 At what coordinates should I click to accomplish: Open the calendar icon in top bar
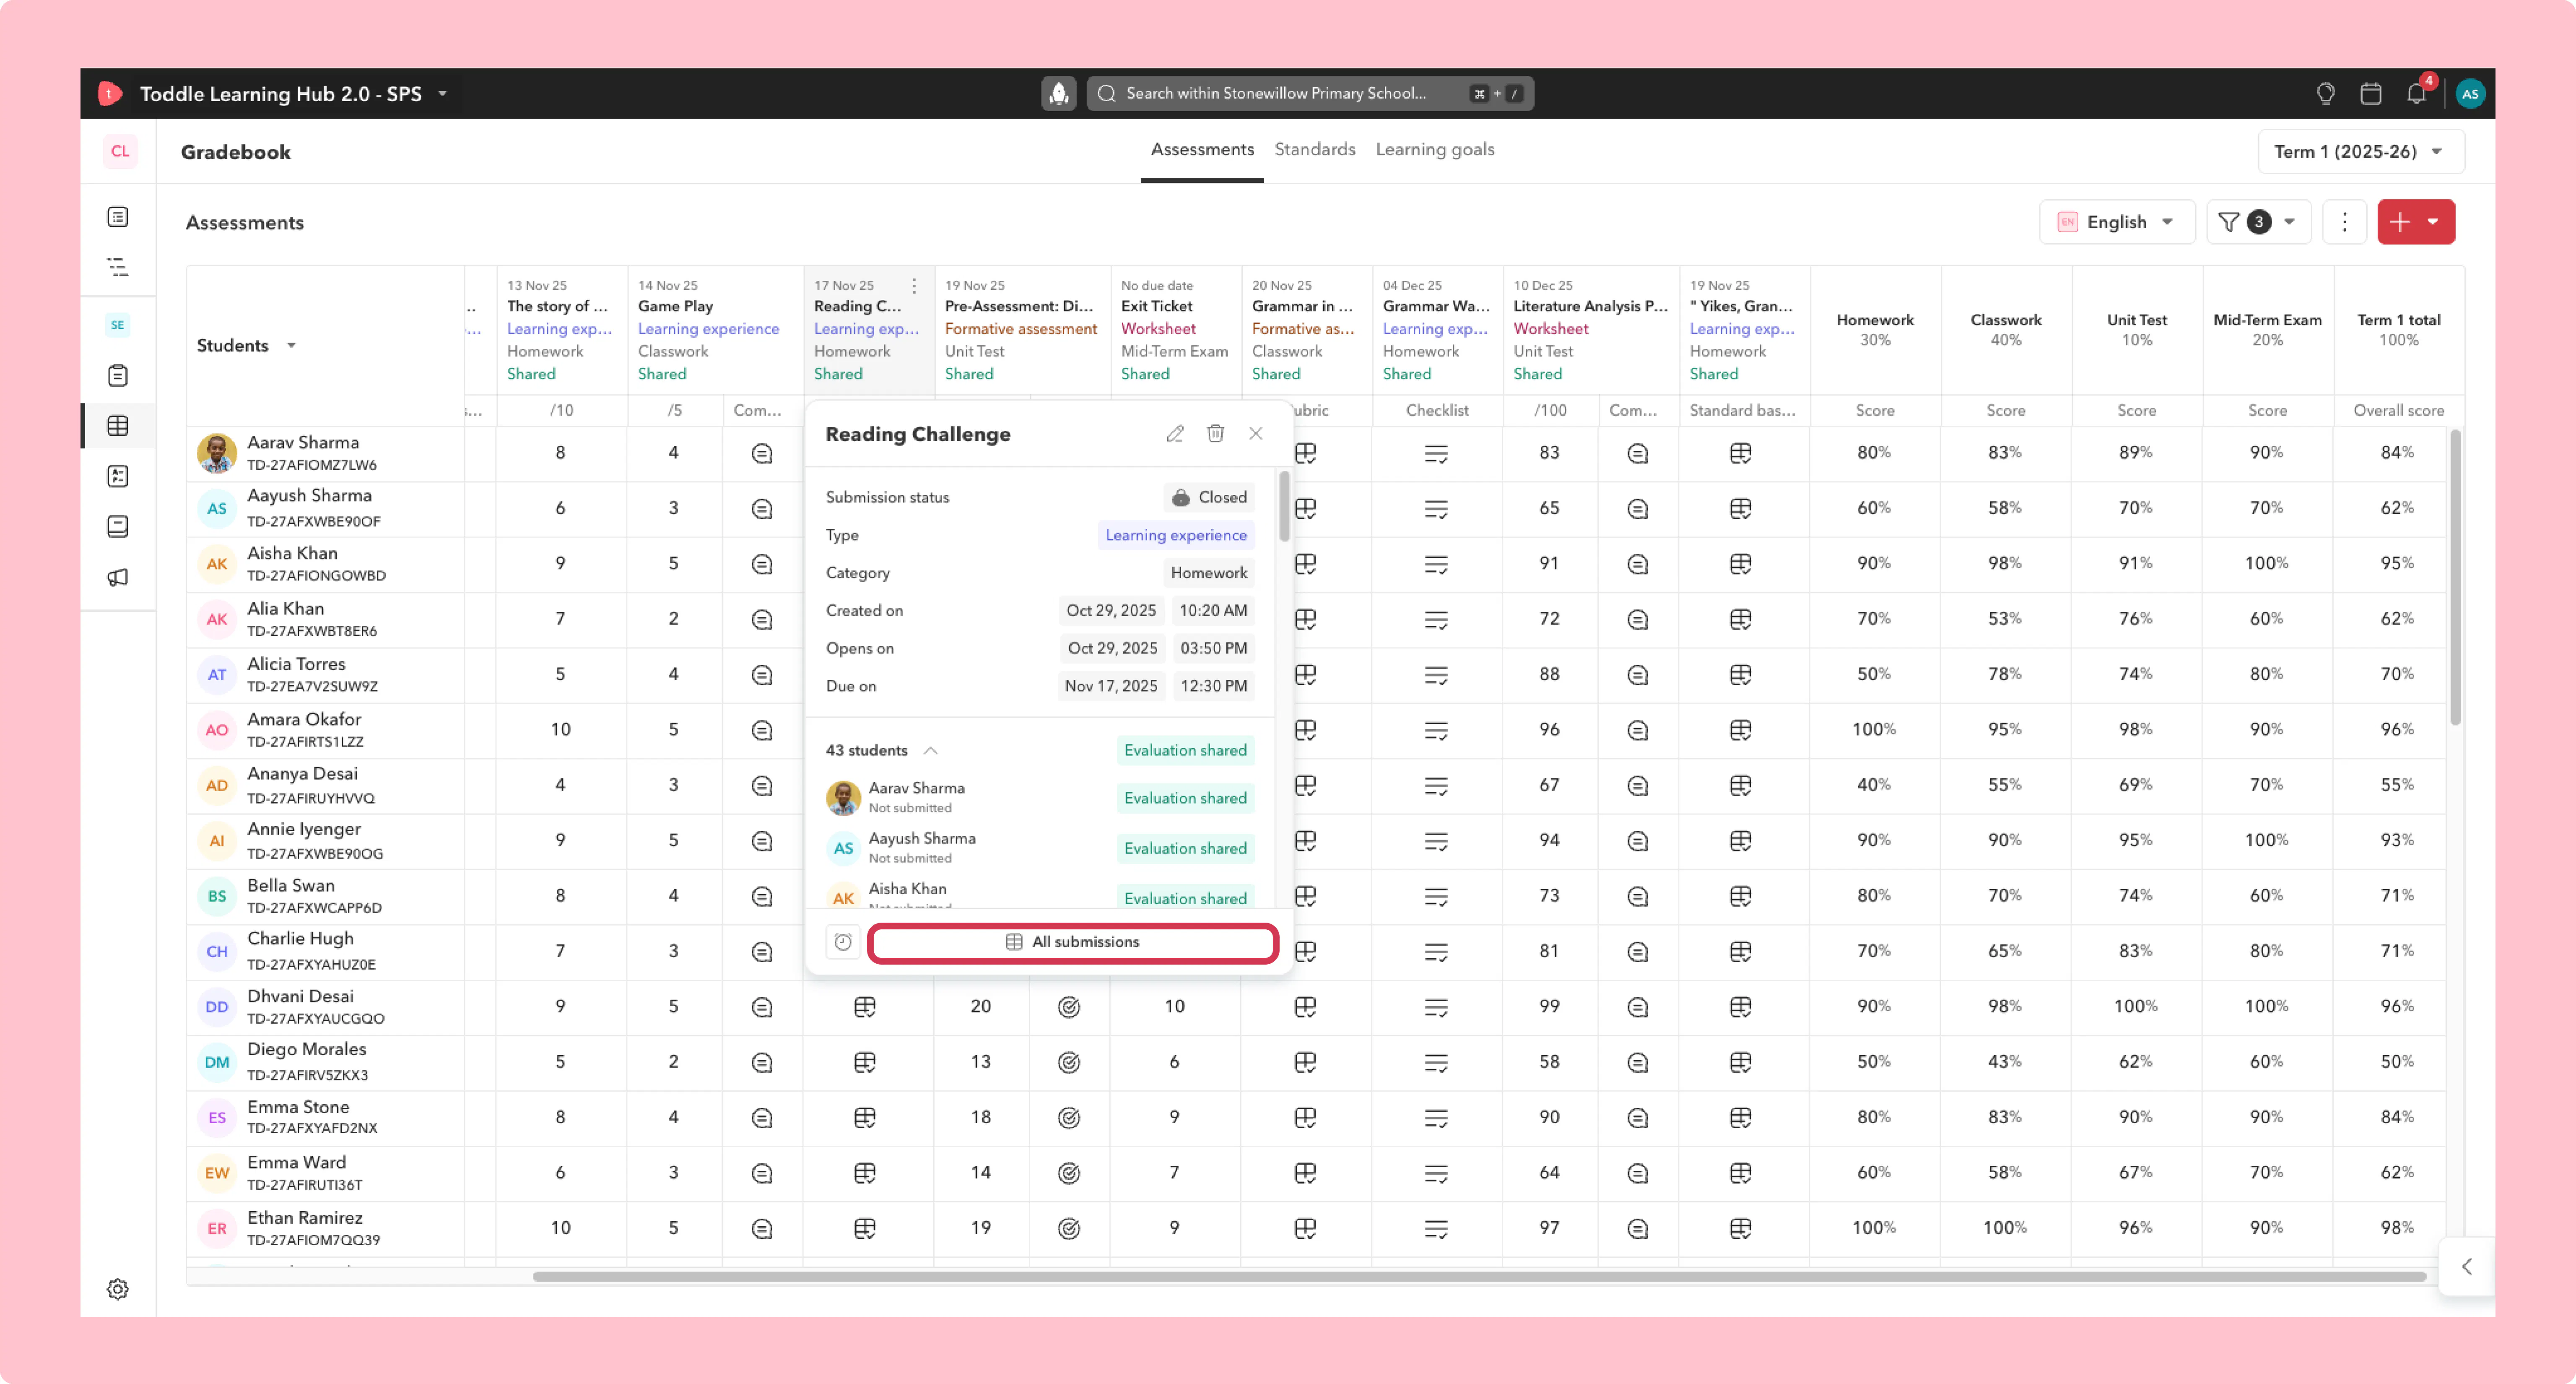pos(2371,93)
